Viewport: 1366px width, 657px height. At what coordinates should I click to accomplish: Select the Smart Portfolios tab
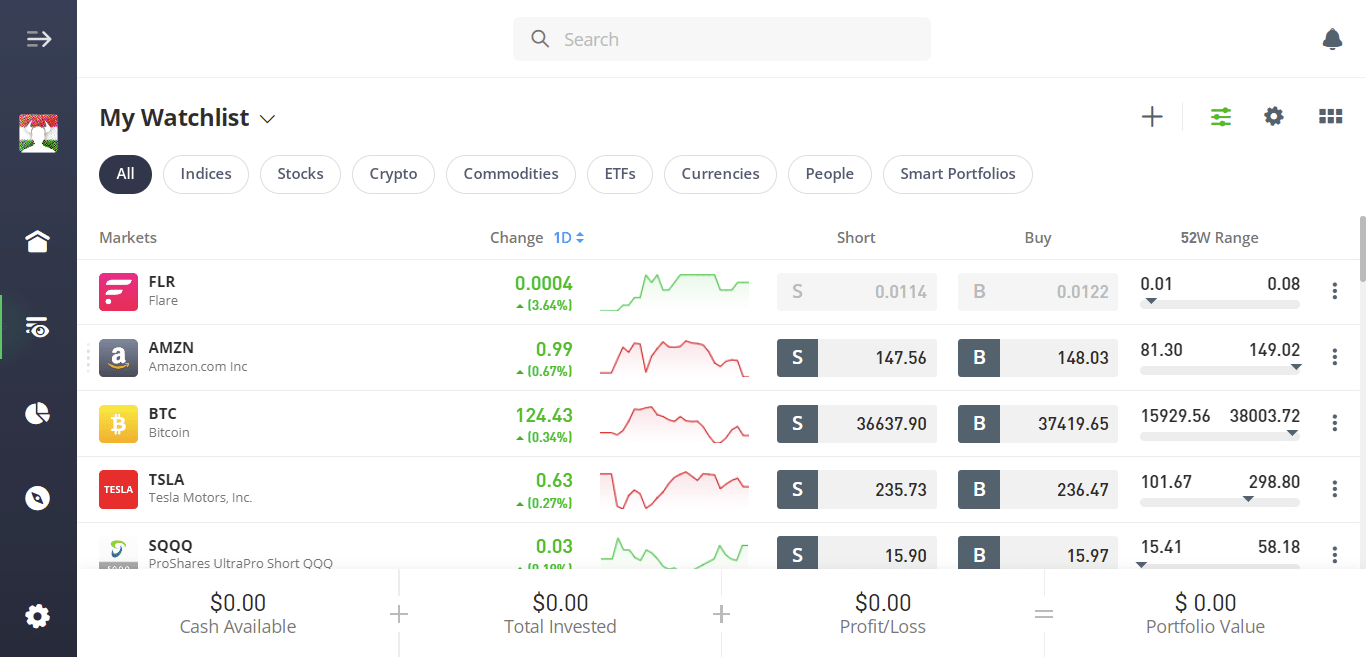pyautogui.click(x=957, y=174)
